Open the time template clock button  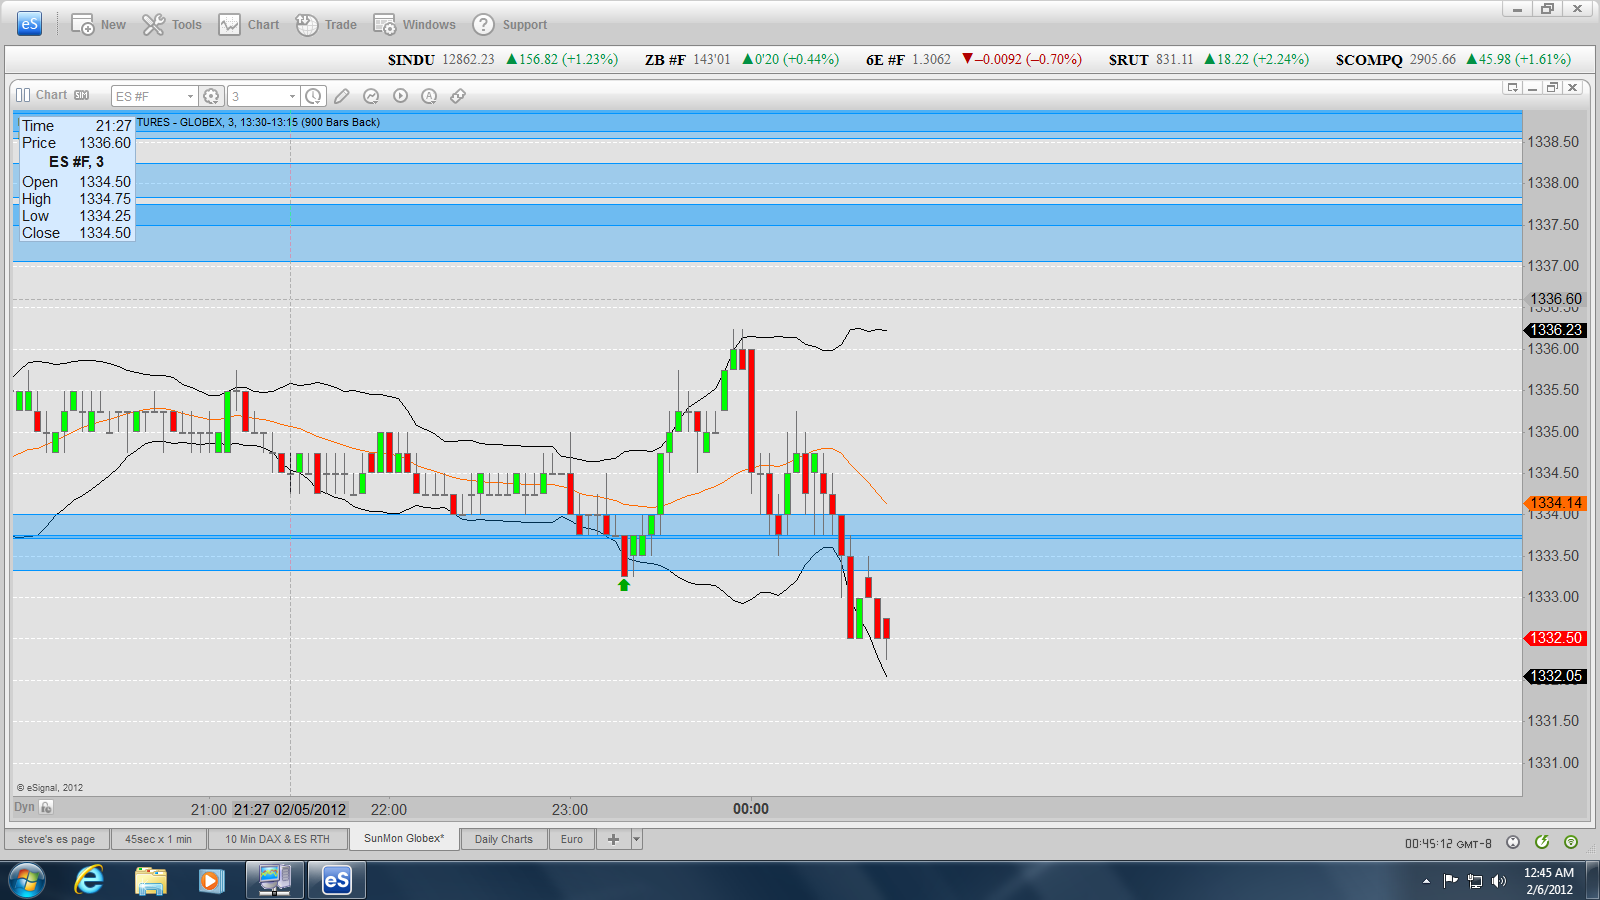tap(313, 96)
